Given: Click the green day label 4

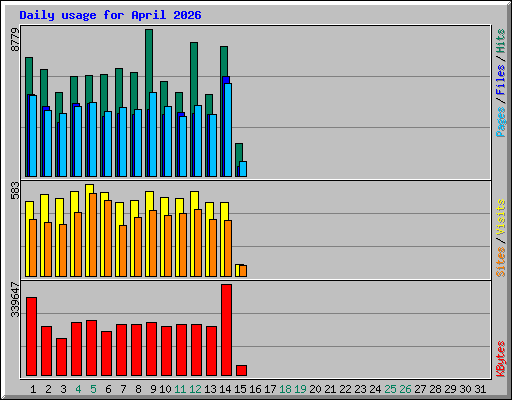Looking at the screenshot, I should pyautogui.click(x=78, y=389).
